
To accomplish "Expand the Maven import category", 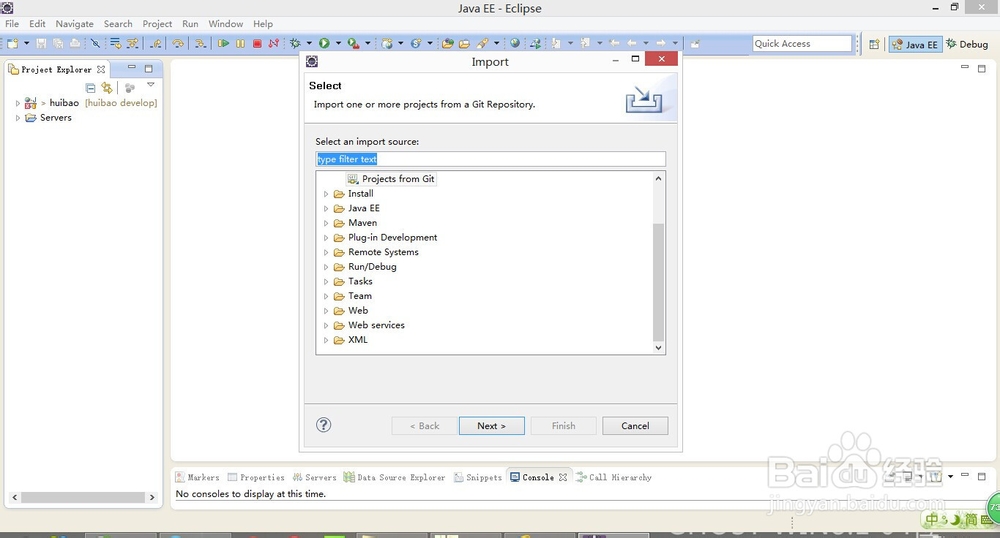I will pos(326,223).
